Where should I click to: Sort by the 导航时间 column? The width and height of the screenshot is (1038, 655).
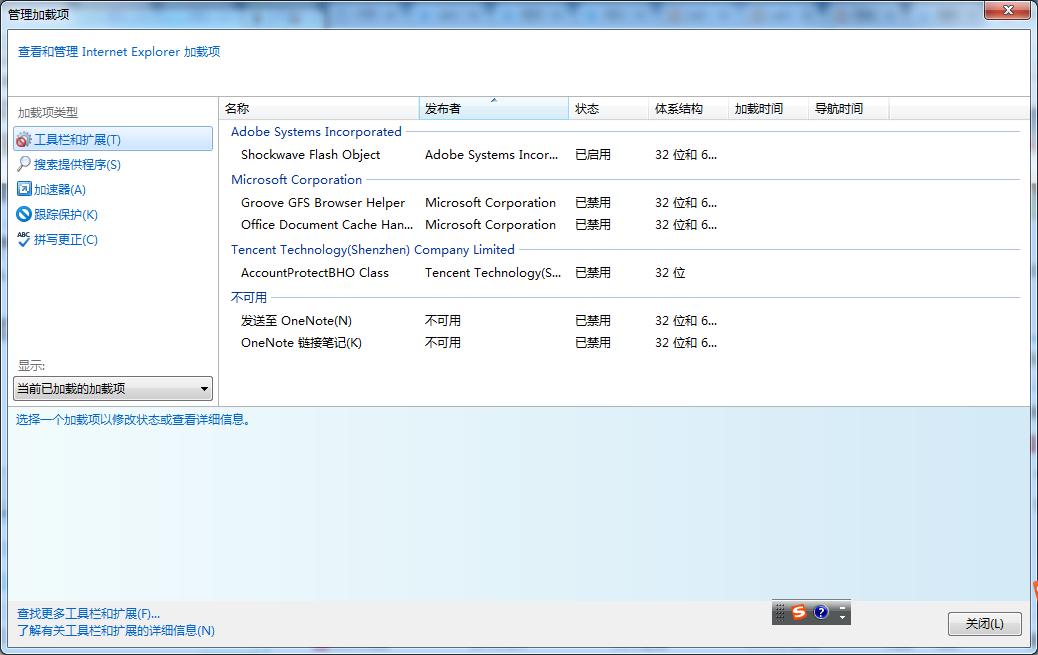(848, 109)
